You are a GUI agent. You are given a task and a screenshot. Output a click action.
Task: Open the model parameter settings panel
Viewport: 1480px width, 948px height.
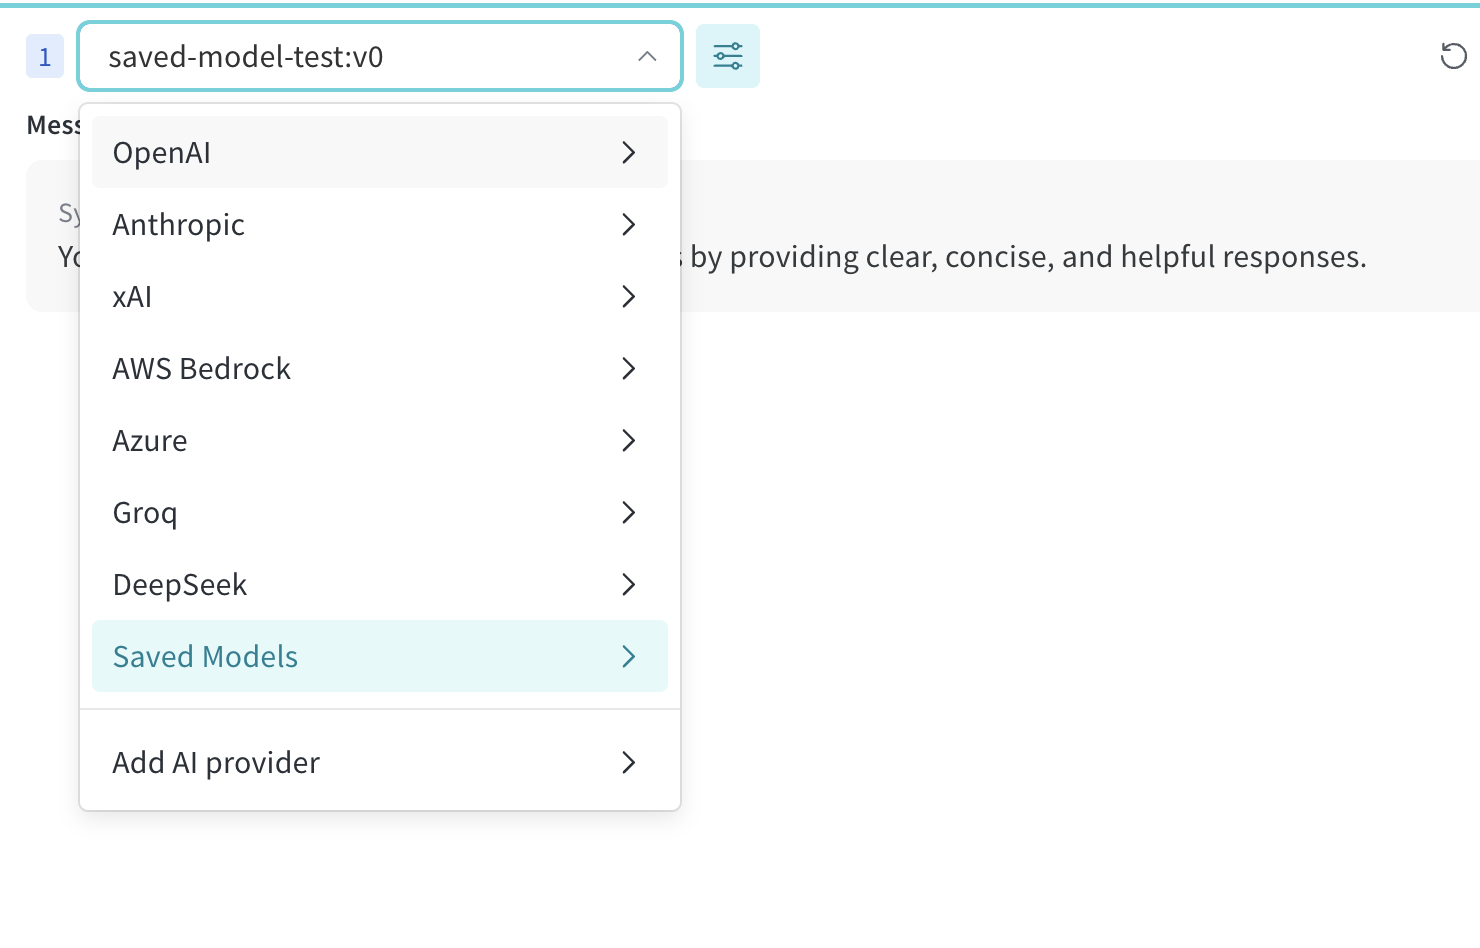(x=728, y=56)
